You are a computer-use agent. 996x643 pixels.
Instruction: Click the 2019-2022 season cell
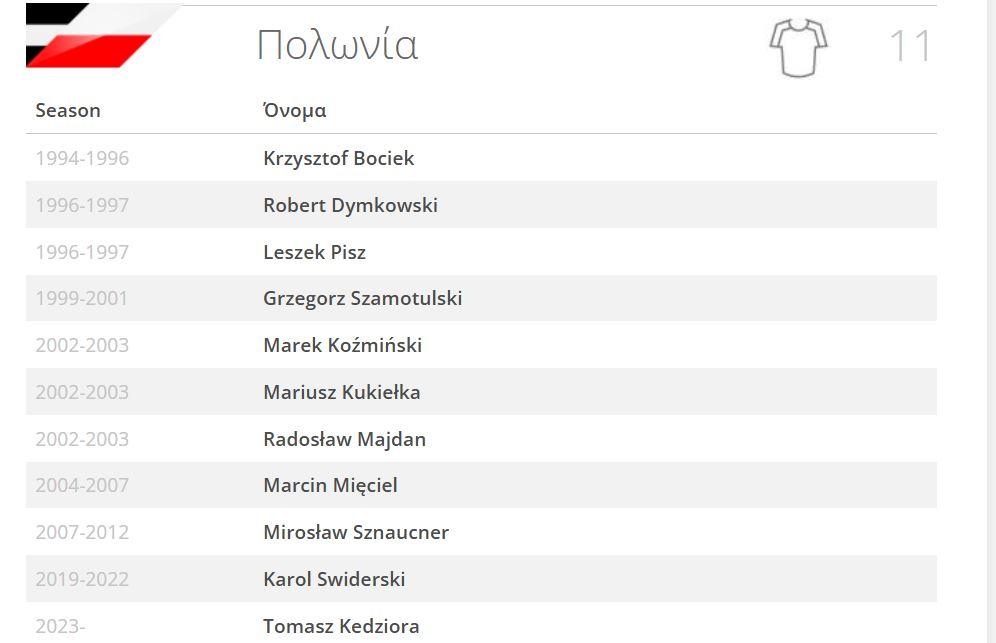82,579
